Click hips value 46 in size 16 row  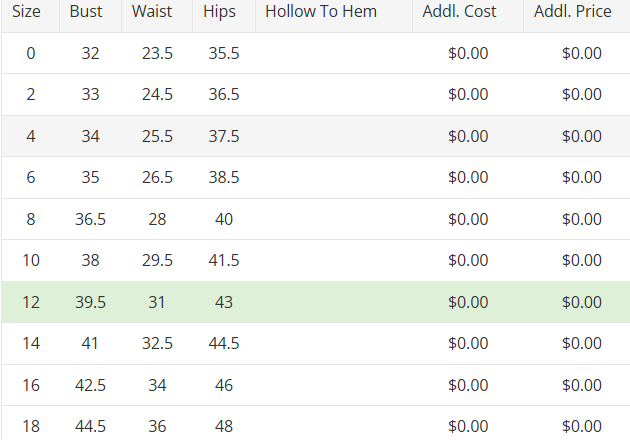click(x=224, y=385)
